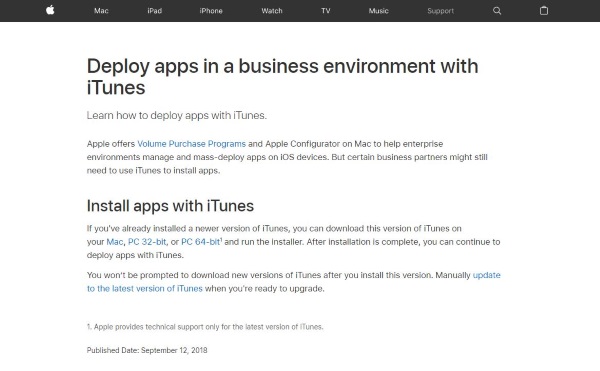Go to the iPad nav item

(155, 11)
